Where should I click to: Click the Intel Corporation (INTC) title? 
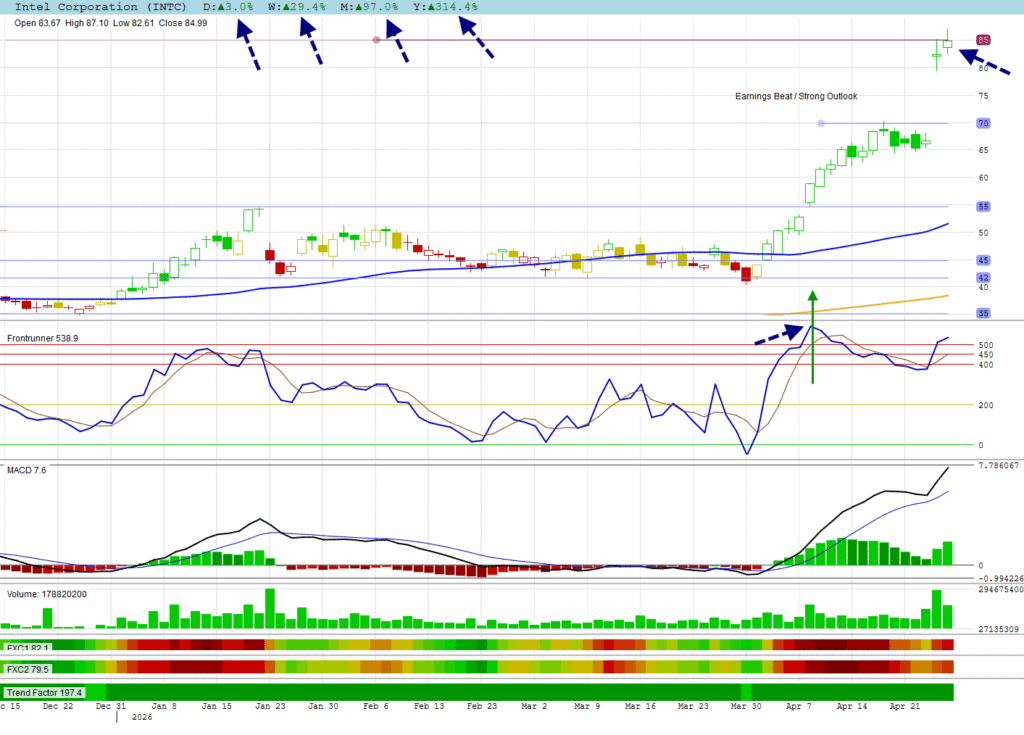click(x=98, y=7)
